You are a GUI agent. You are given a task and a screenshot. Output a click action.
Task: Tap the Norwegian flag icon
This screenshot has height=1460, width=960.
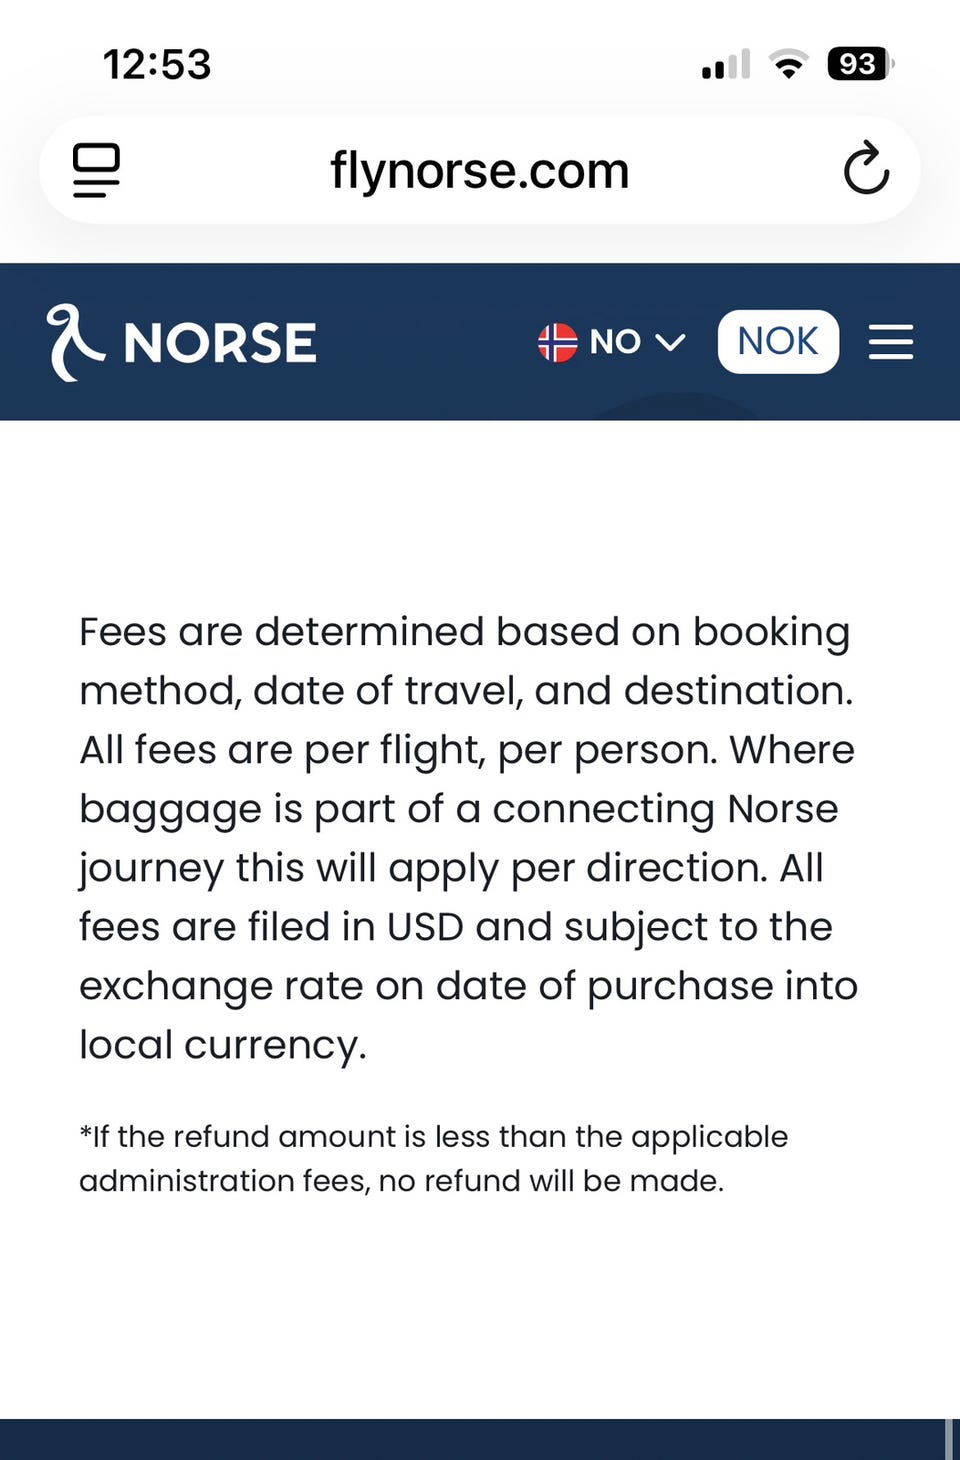coord(558,342)
